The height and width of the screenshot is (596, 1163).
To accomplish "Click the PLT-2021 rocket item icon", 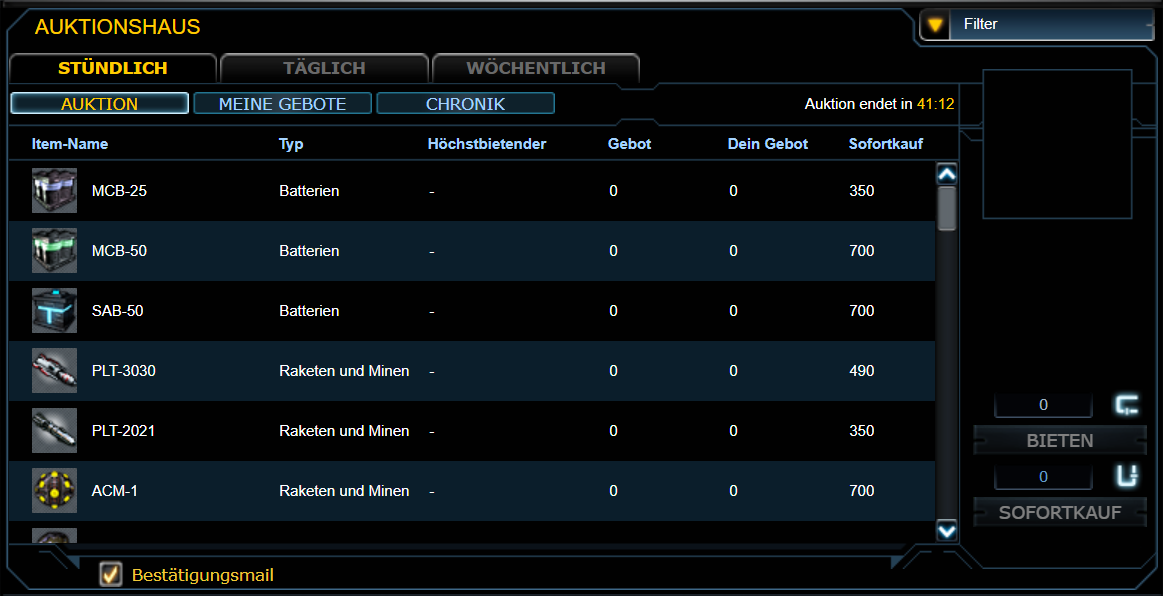I will pos(54,431).
